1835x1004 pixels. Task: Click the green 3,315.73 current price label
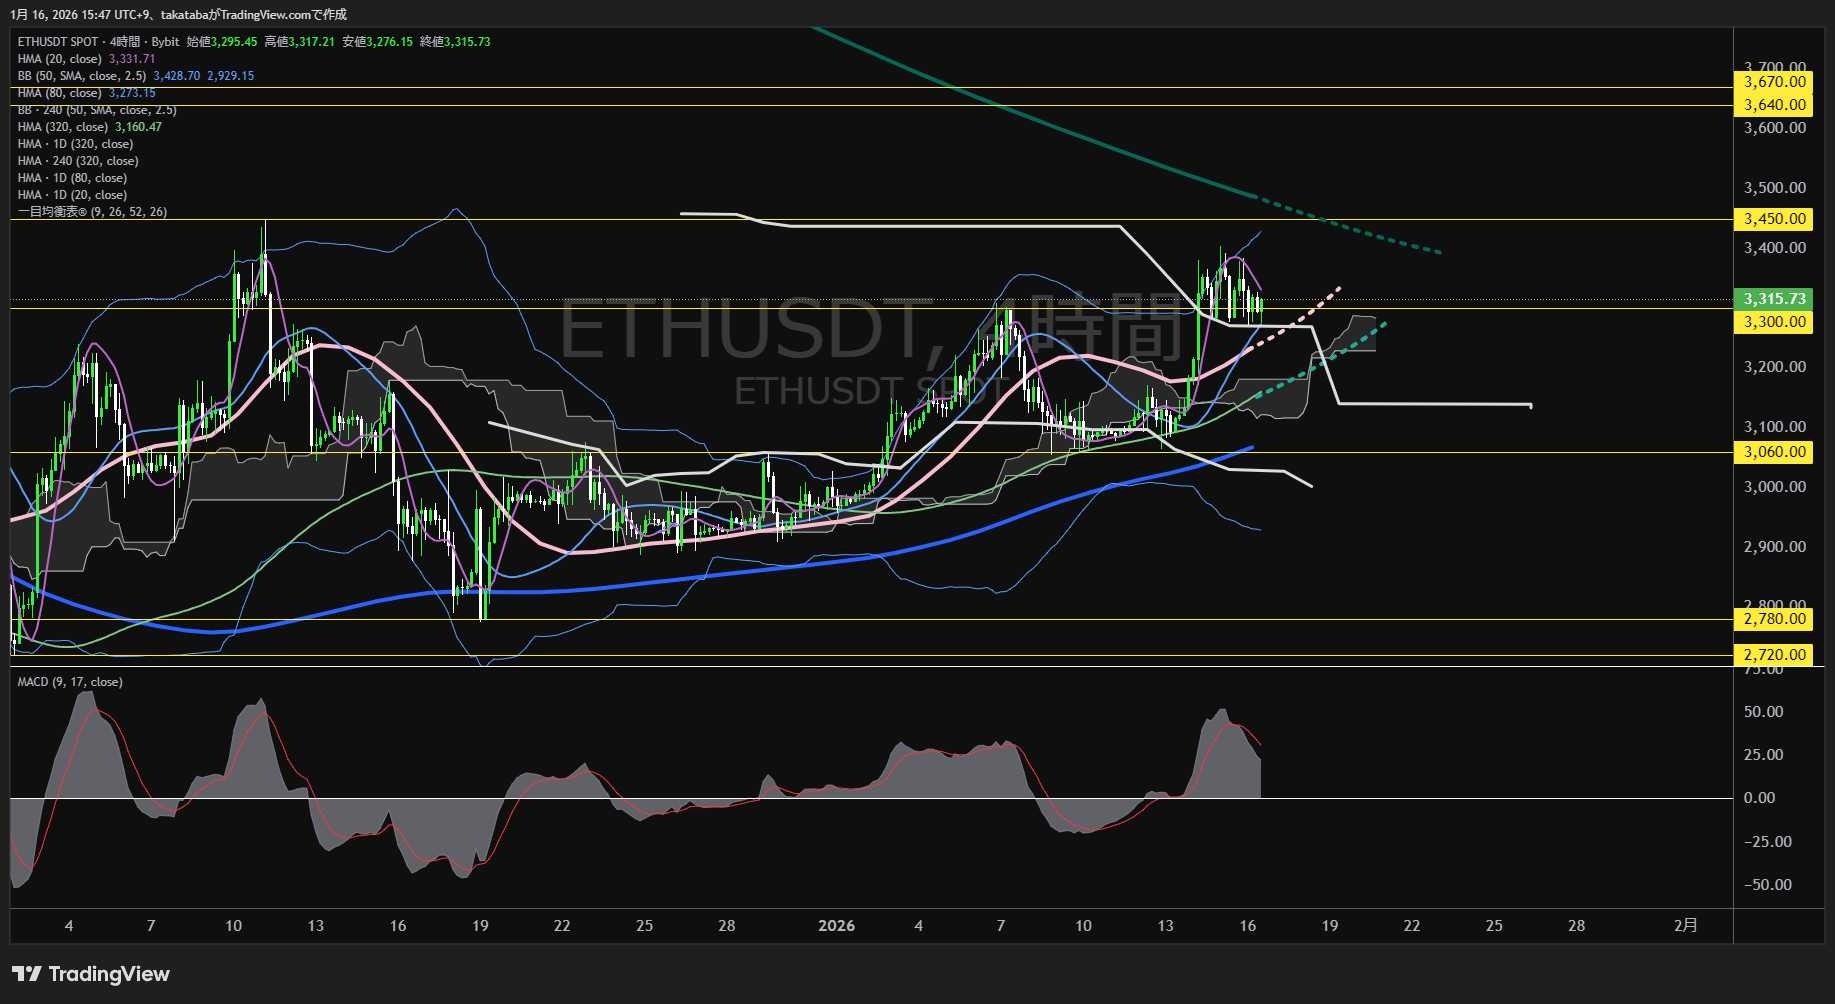pyautogui.click(x=1774, y=299)
